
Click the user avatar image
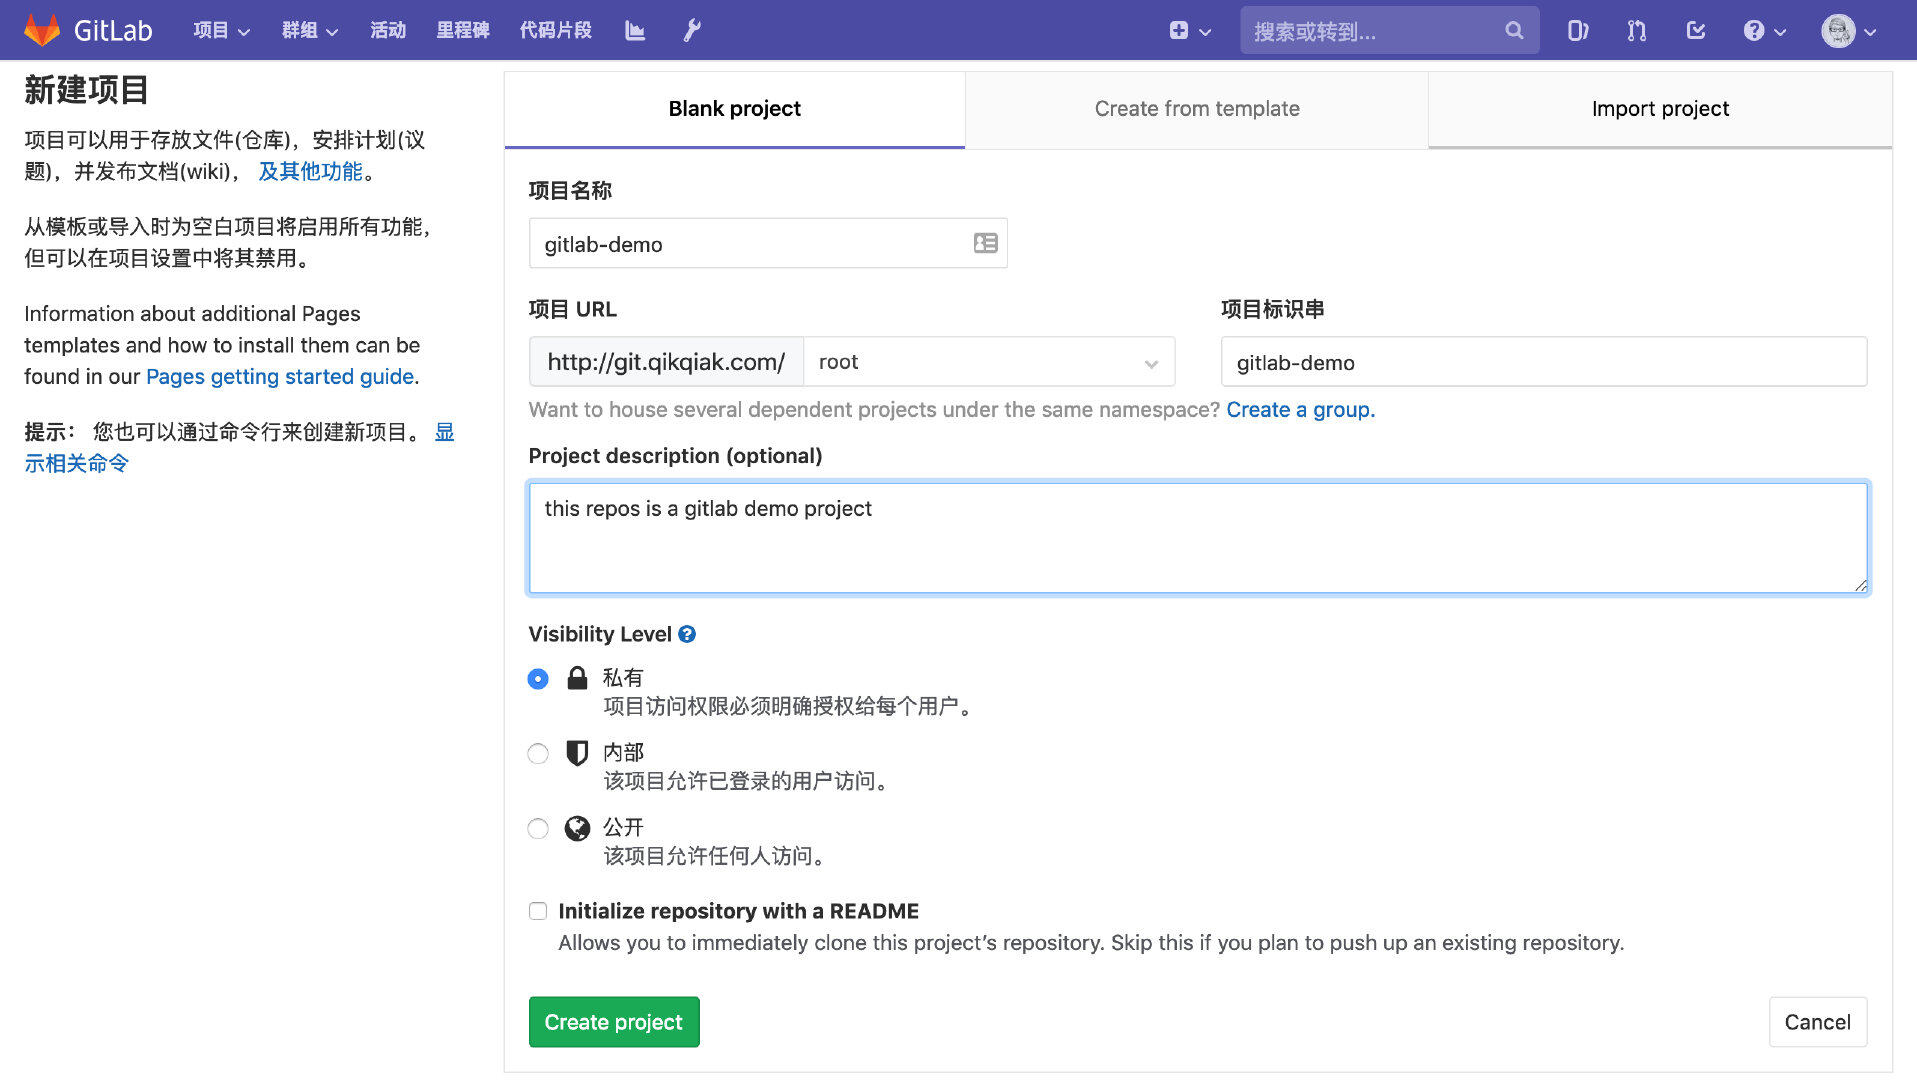pos(1838,30)
